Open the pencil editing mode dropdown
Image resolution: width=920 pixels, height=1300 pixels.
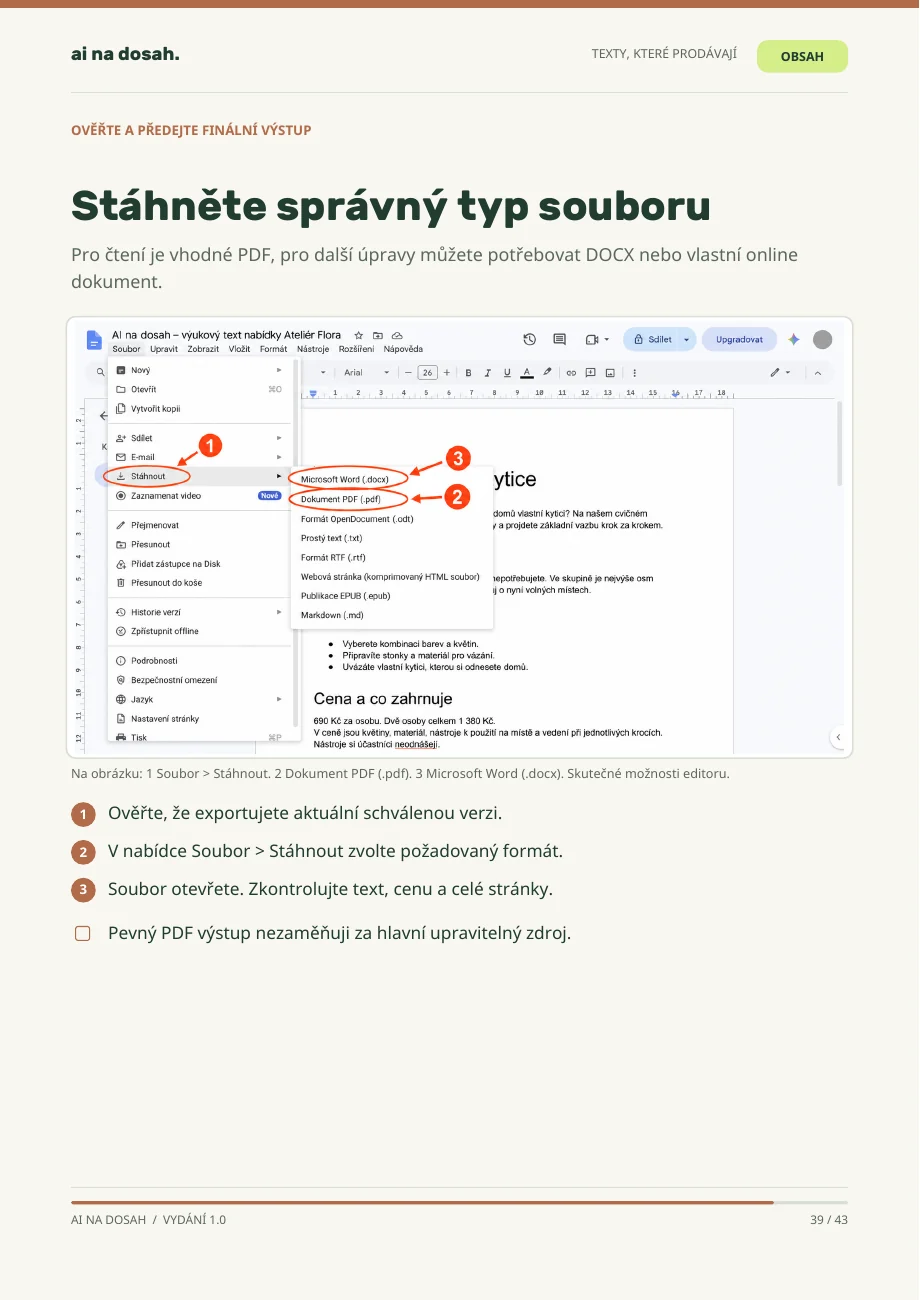point(781,372)
